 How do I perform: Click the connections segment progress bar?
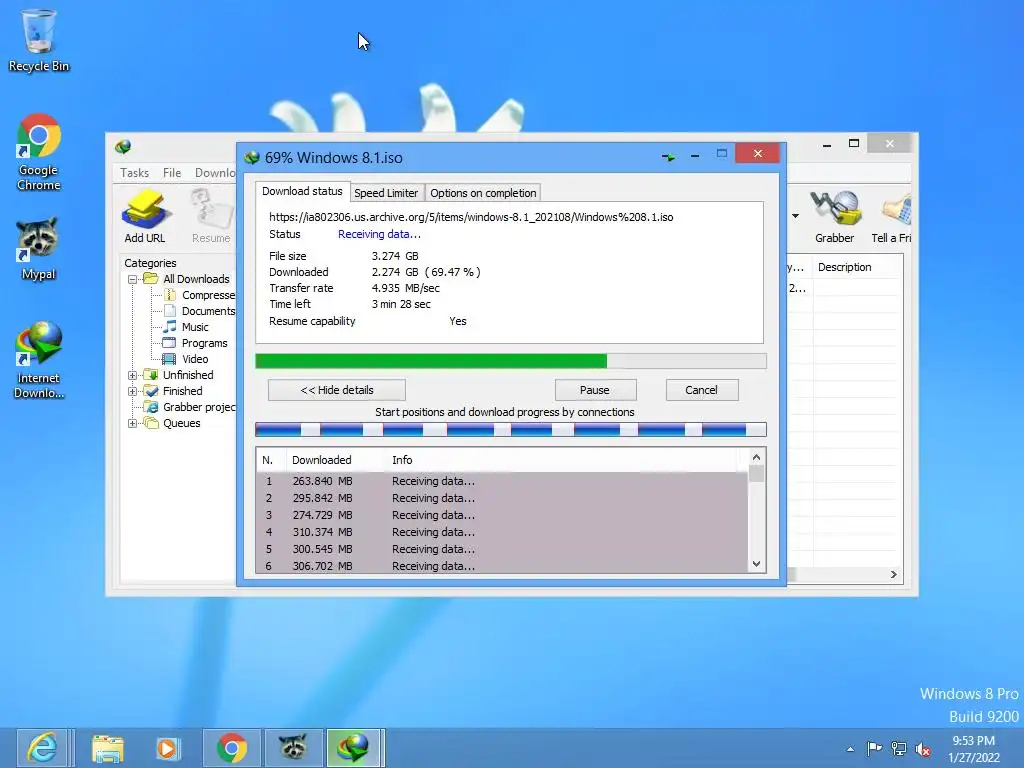(x=511, y=429)
